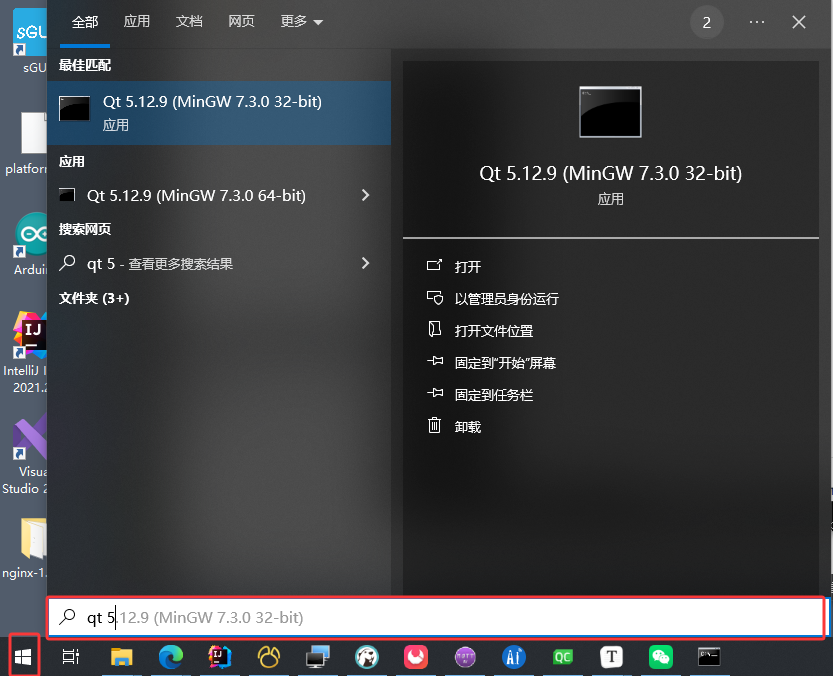Click the pin-to-Start pin icon
This screenshot has width=833, height=676.
click(435, 361)
